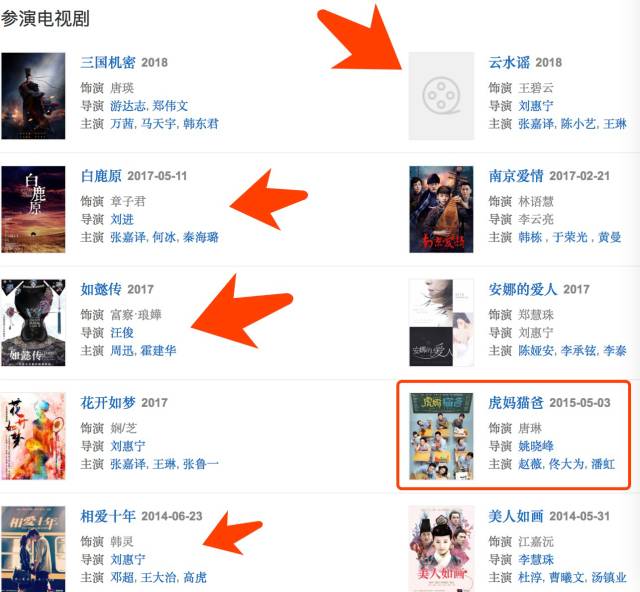The width and height of the screenshot is (640, 592).
Task: Open the 虎妈猫爸 title link
Action: [516, 403]
